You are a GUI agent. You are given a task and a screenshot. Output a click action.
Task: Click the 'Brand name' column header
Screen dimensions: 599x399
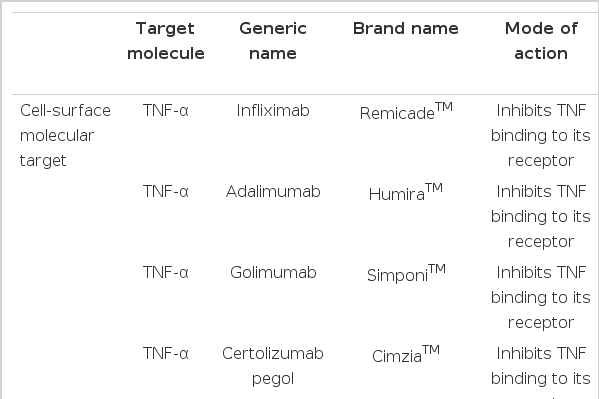405,29
